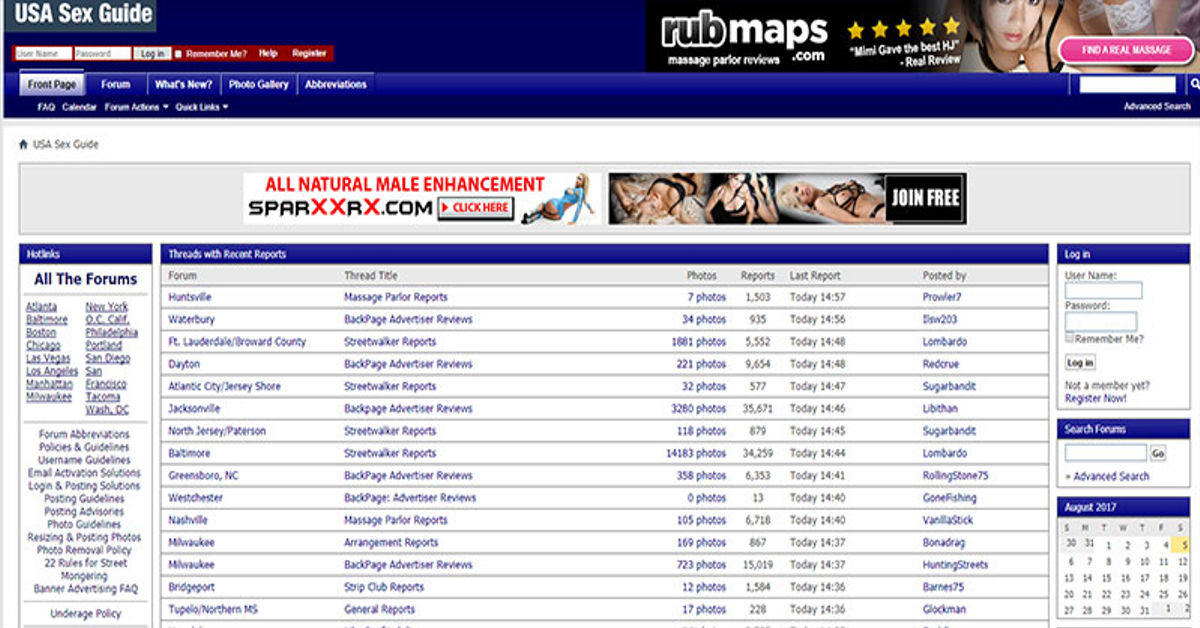Click the search magnifier icon in header
1200x628 pixels.
tap(1194, 85)
